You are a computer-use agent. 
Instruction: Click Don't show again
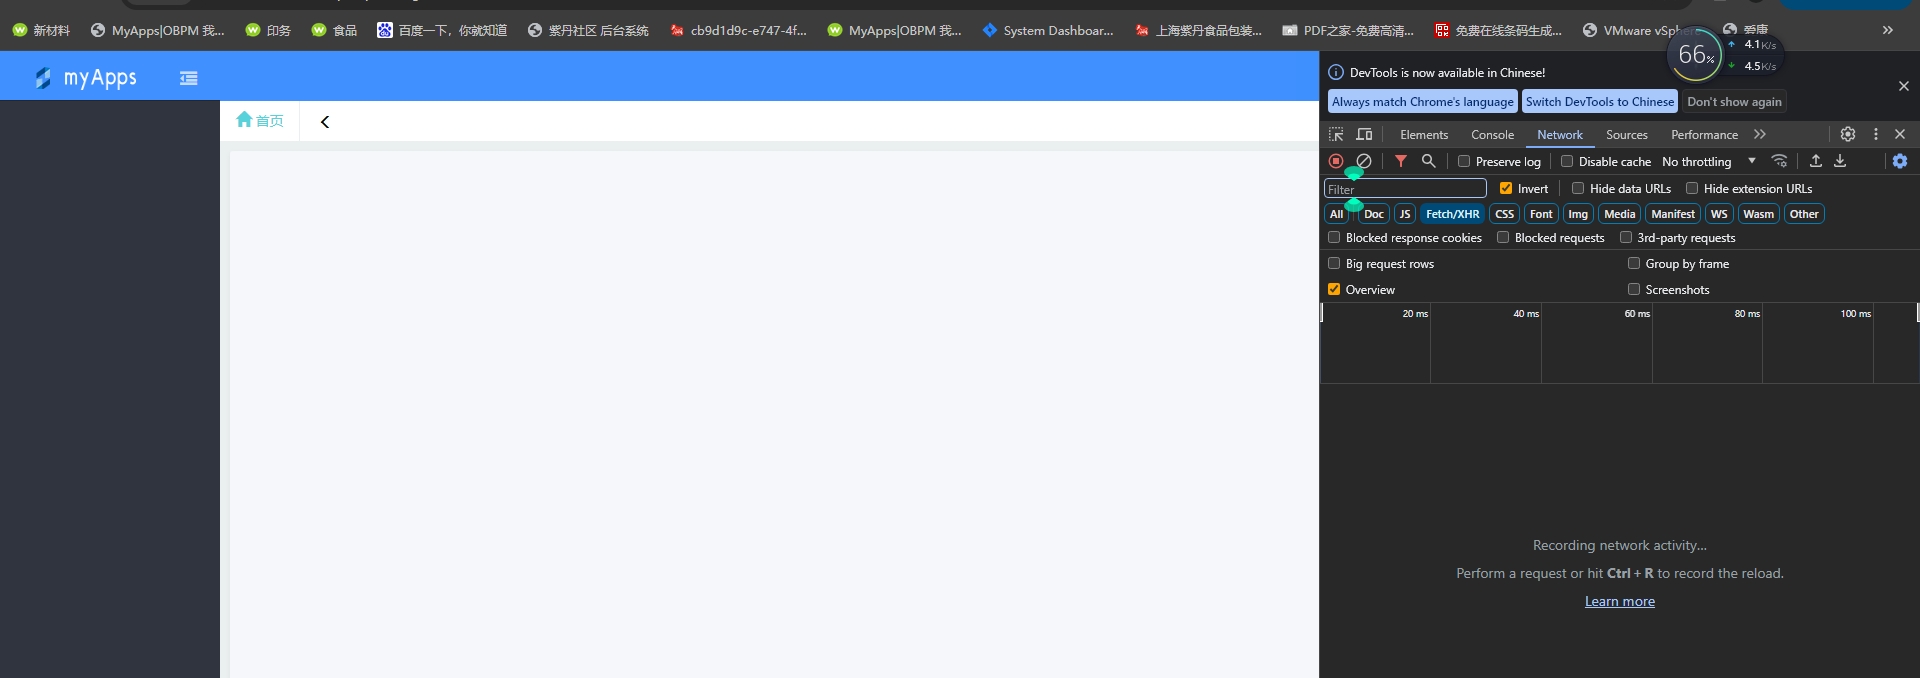point(1734,102)
